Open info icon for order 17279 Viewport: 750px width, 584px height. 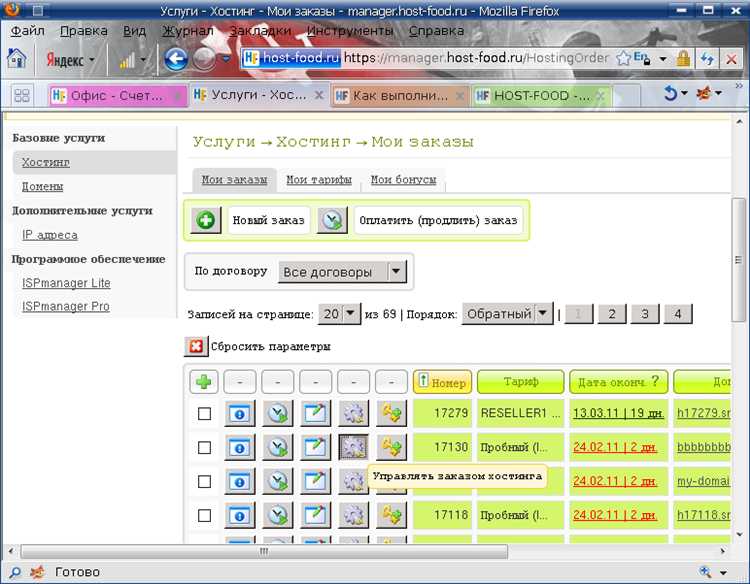[240, 413]
